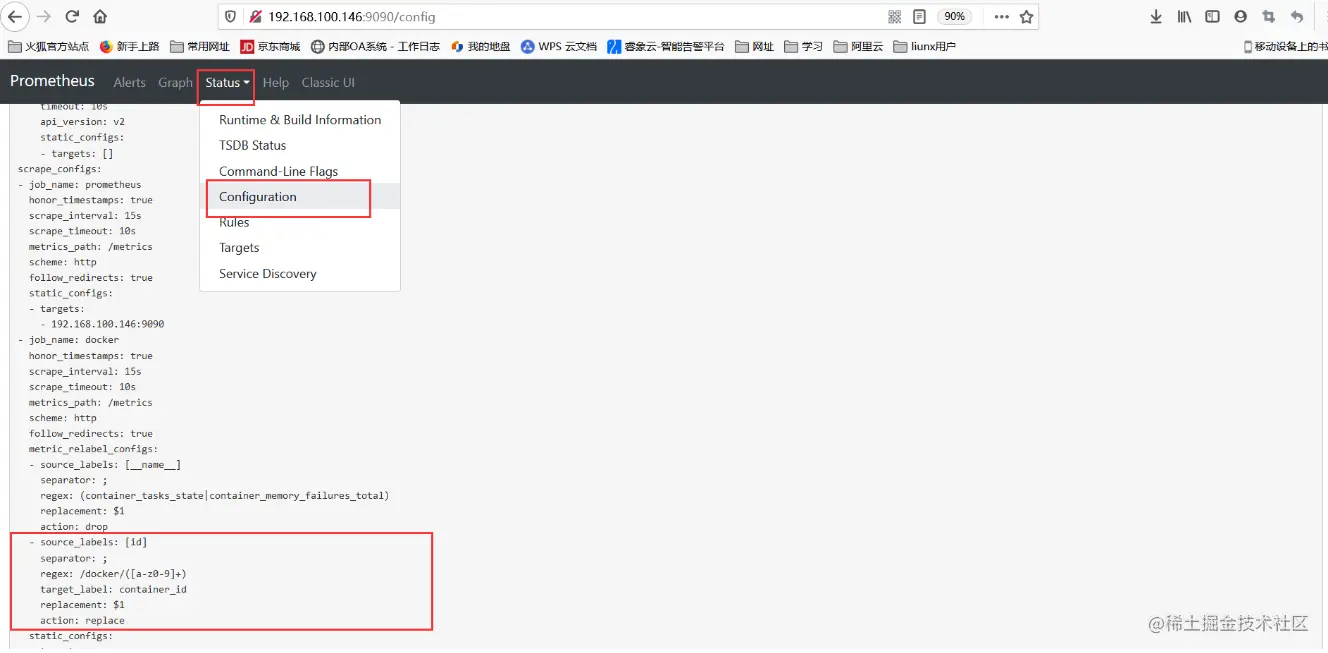The width and height of the screenshot is (1328, 653).
Task: Choose Rules in Status menu
Action: (300, 222)
